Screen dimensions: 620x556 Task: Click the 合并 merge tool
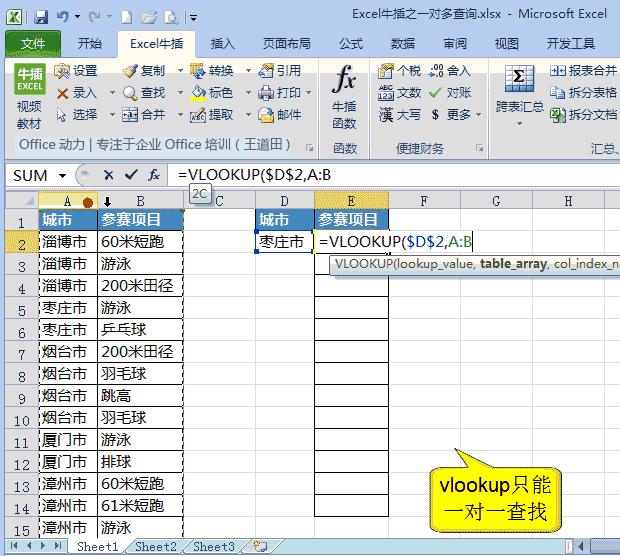pos(143,115)
